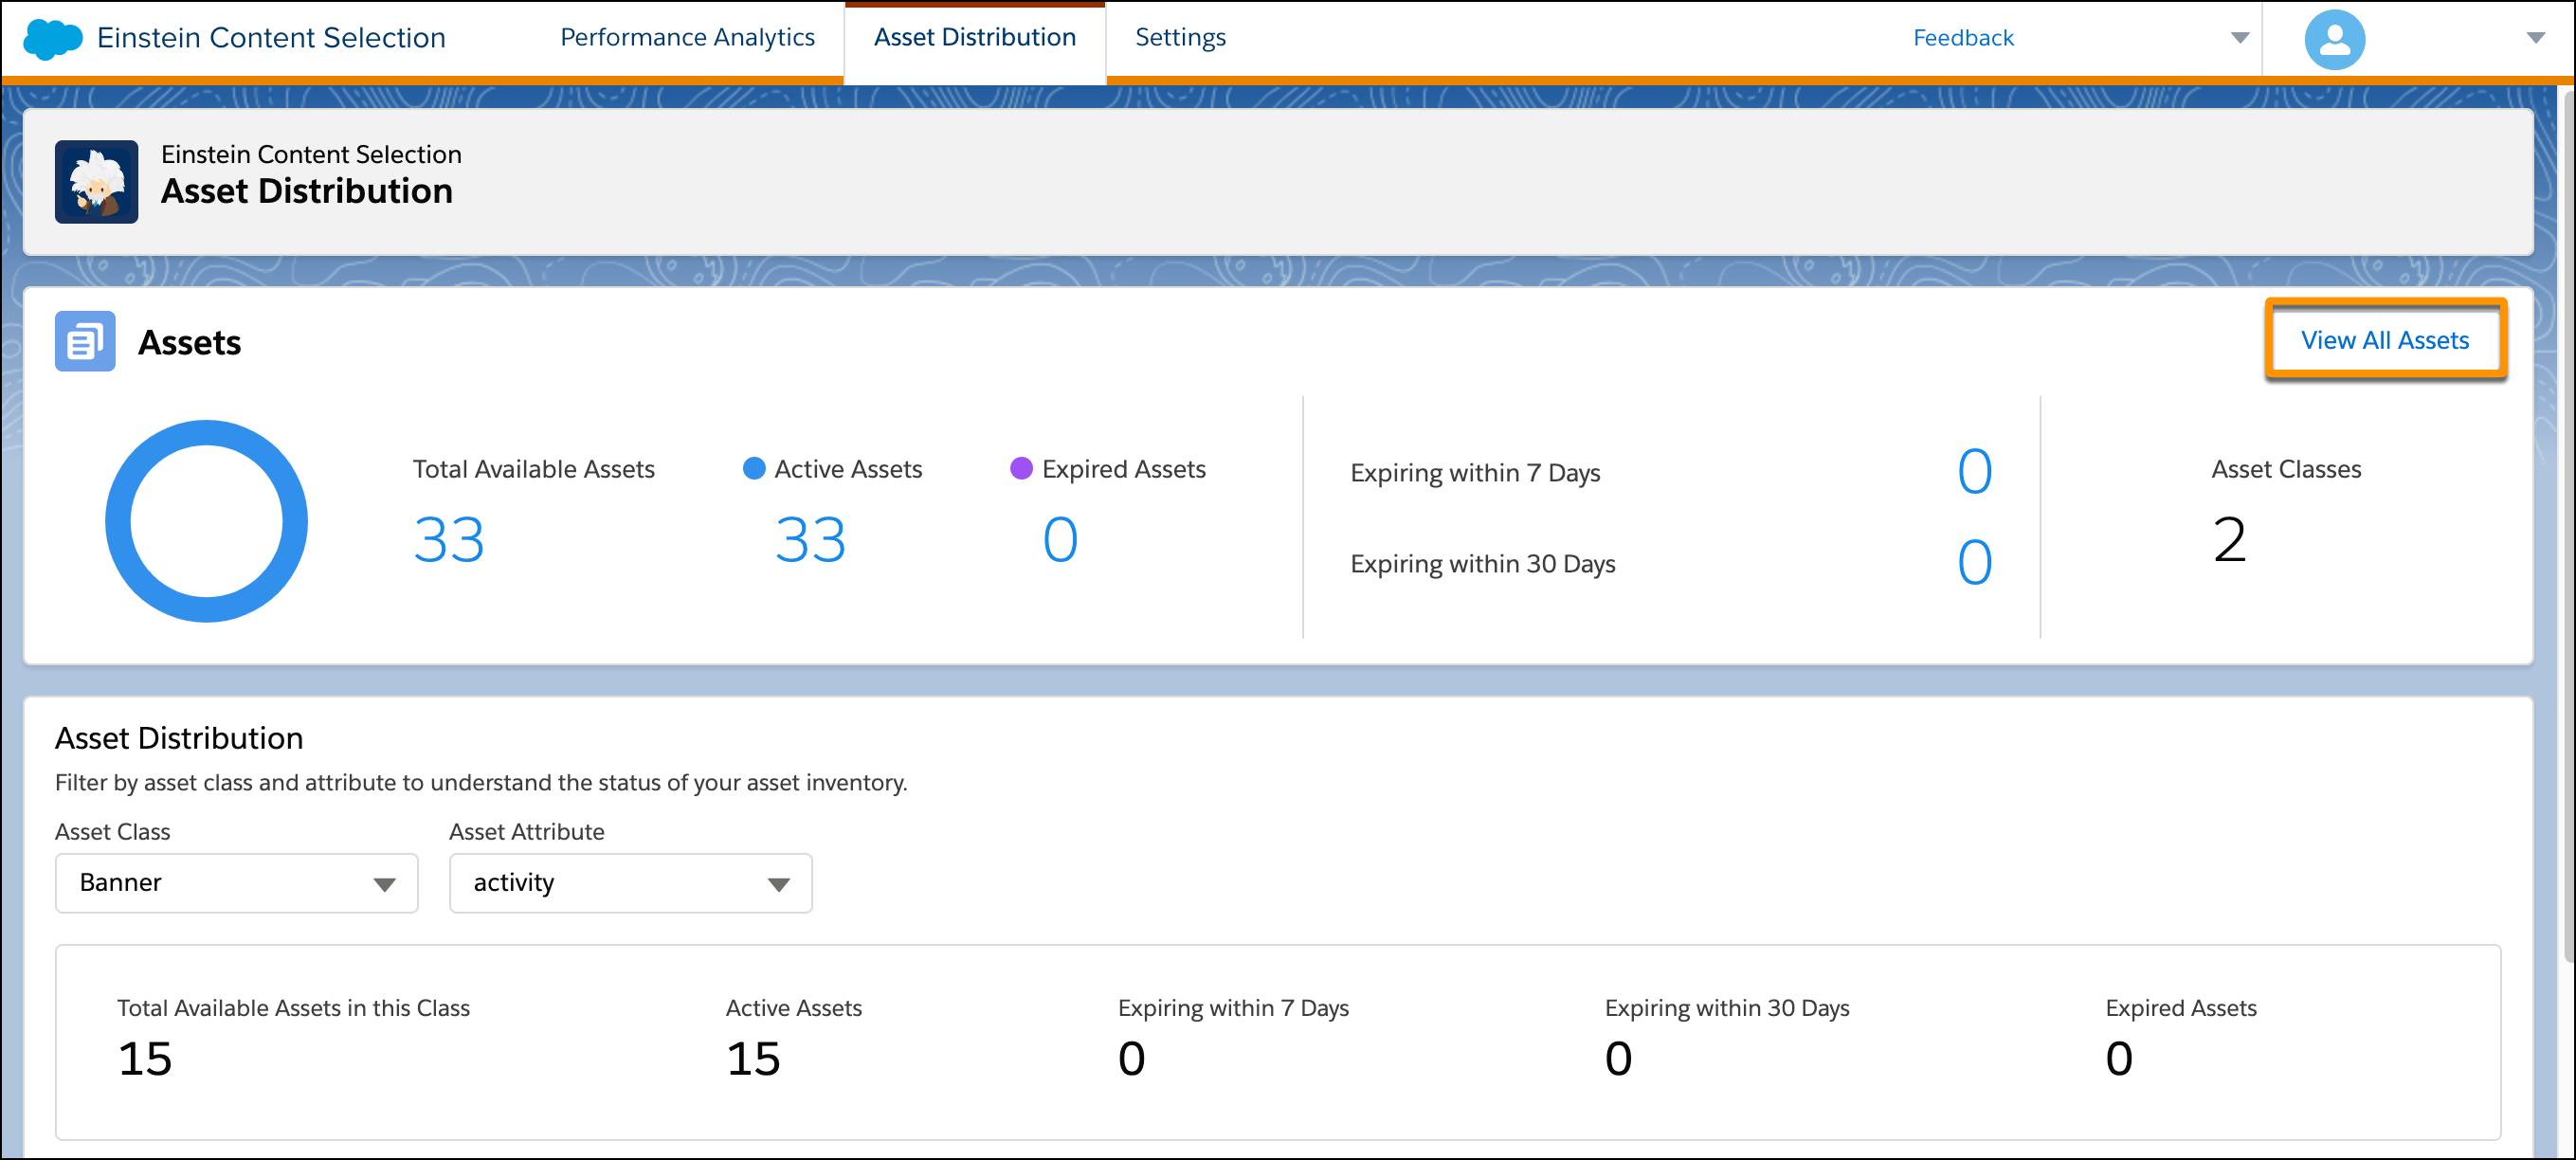The height and width of the screenshot is (1160, 2576).
Task: Click the Asset Classes count of 2
Action: 2228,540
